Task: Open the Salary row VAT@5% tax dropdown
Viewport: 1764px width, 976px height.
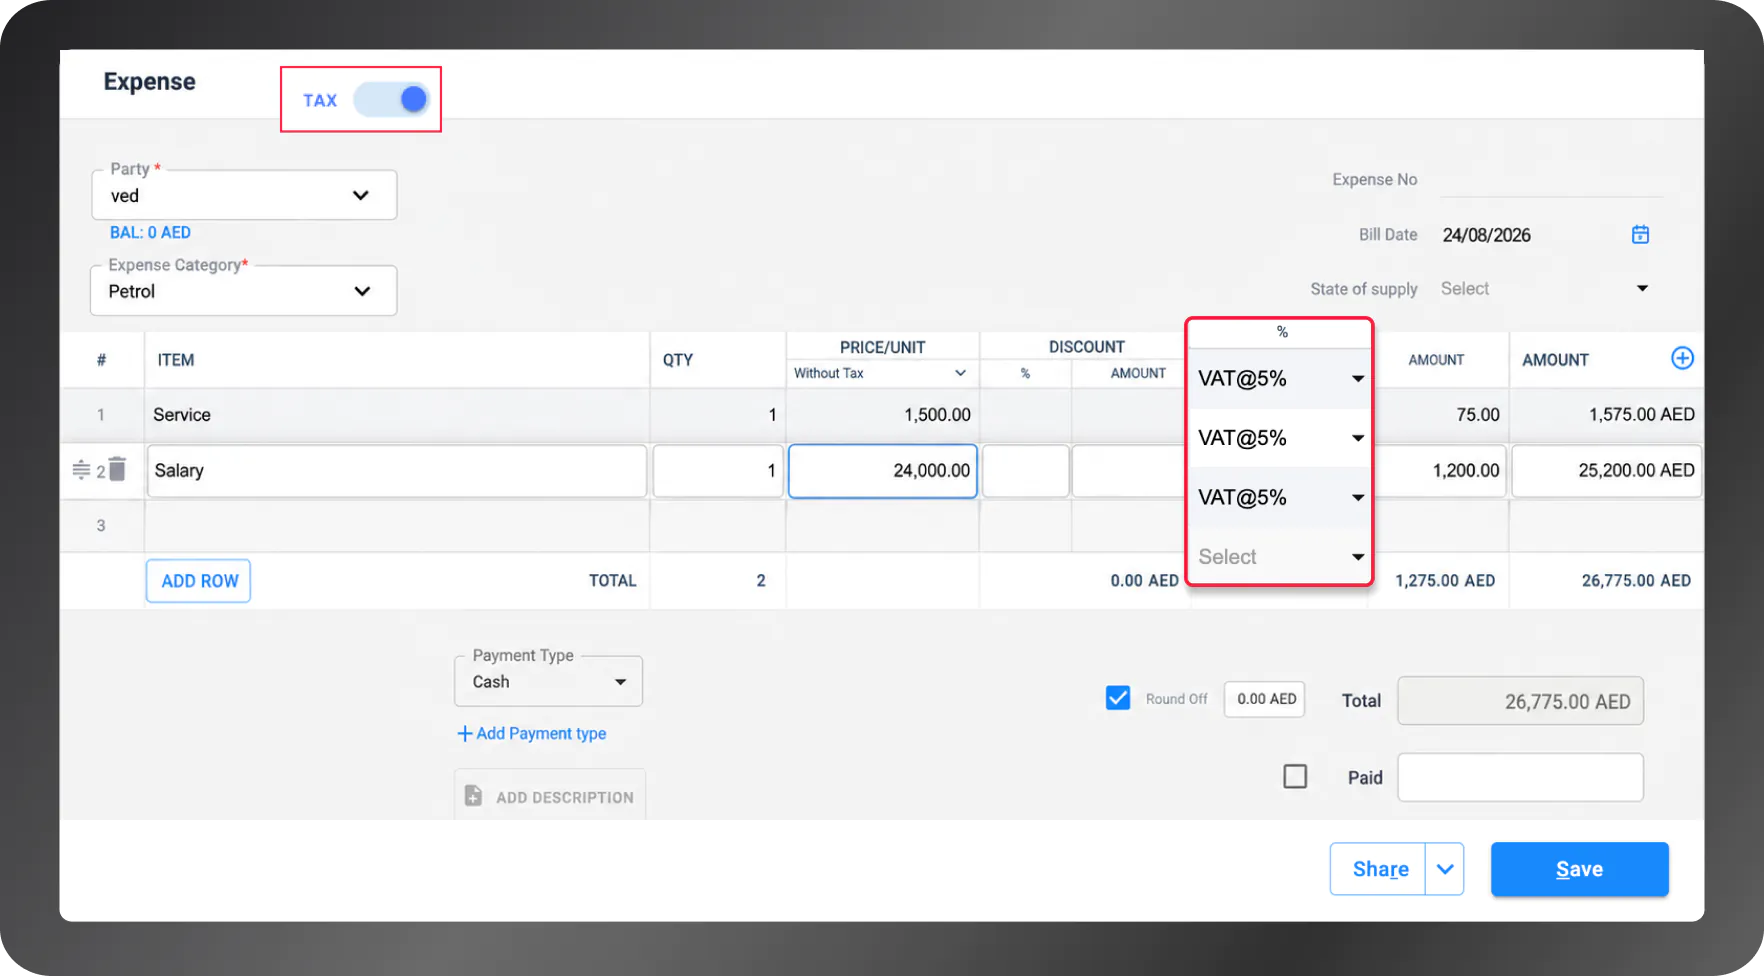Action: 1279,437
